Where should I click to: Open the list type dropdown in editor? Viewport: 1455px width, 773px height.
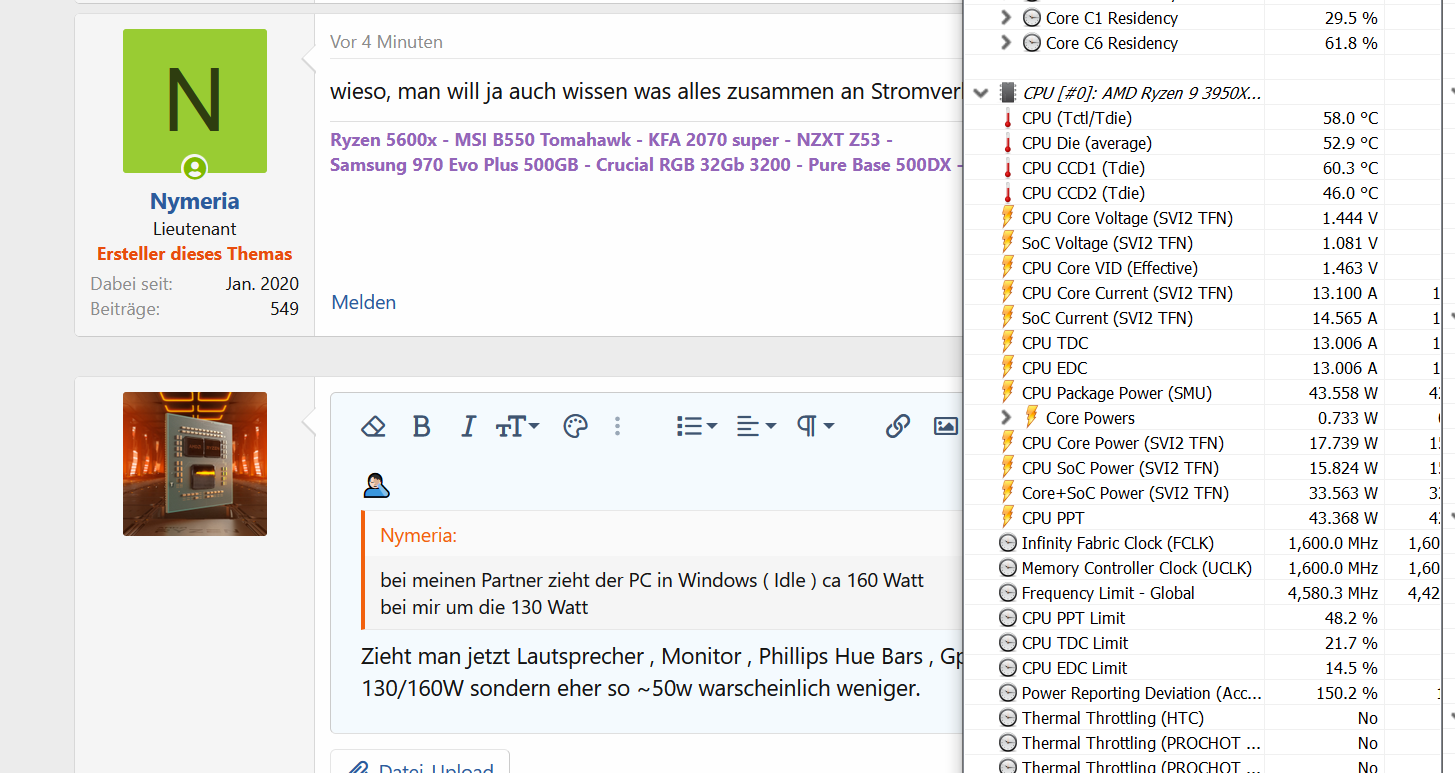point(697,427)
